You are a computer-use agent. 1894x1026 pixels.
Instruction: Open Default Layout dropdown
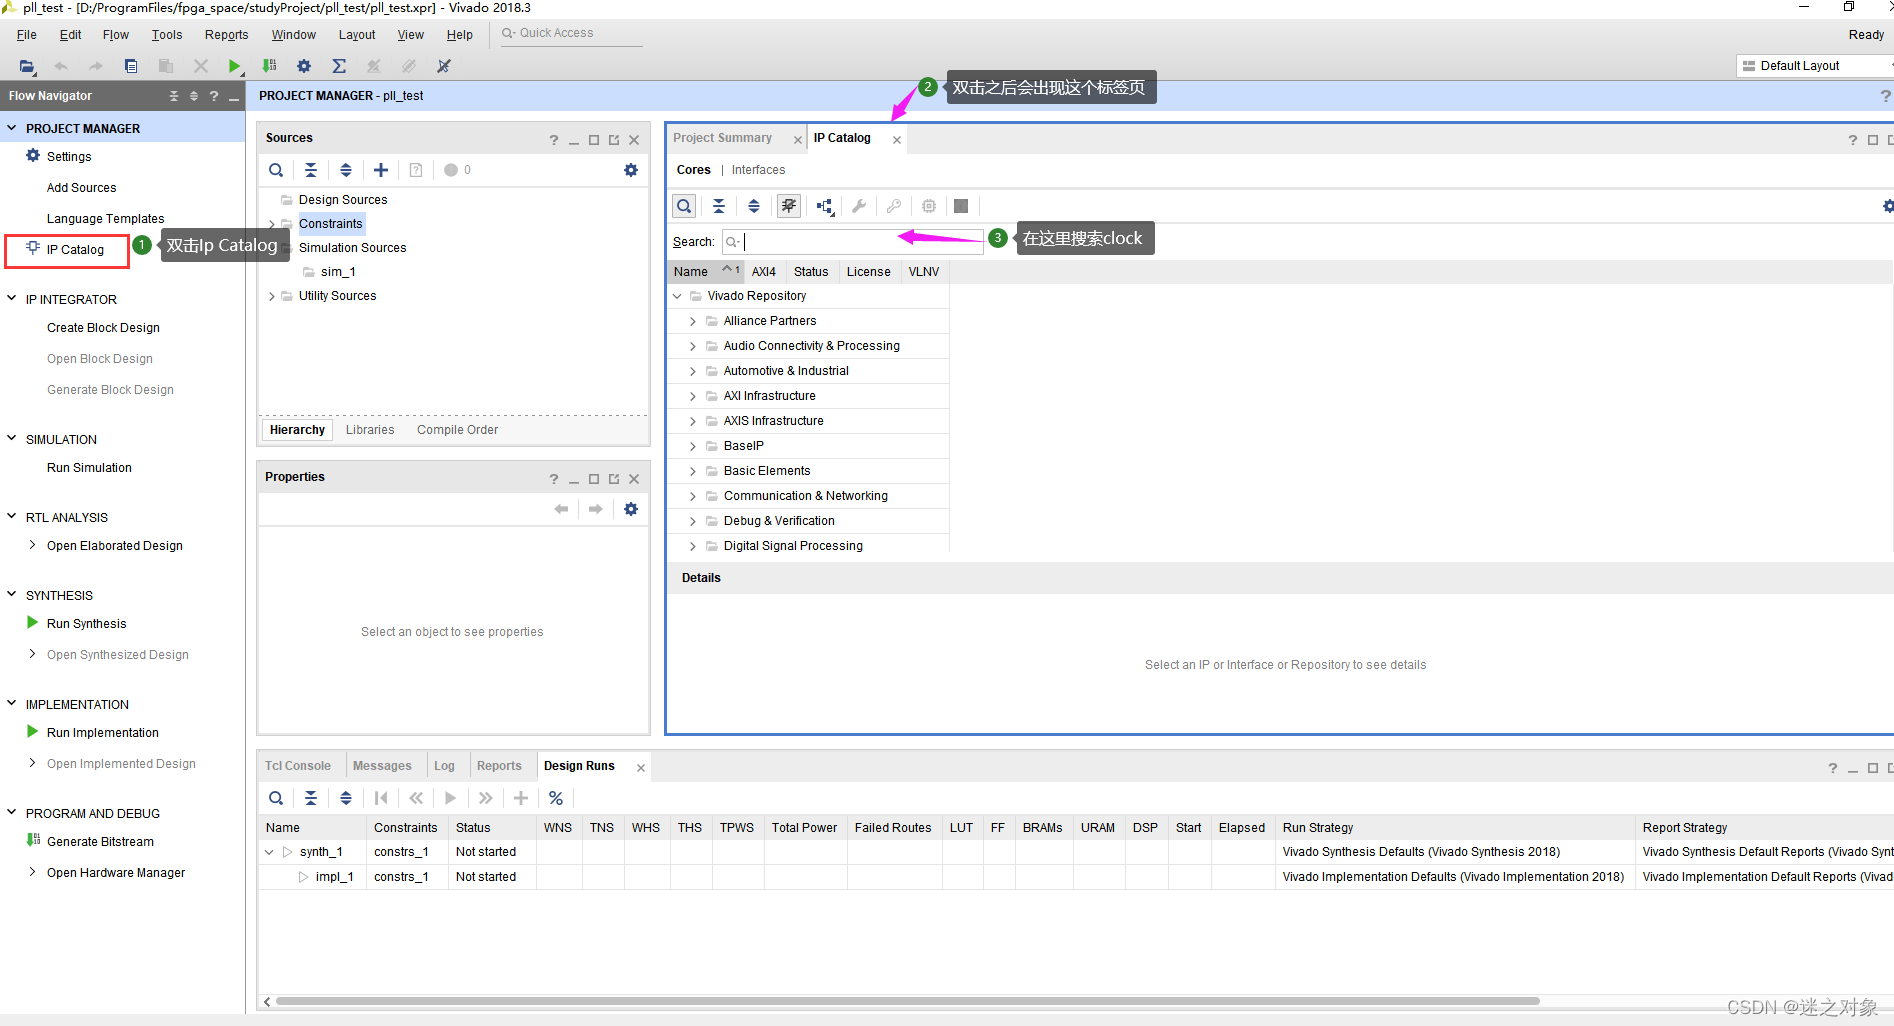tap(1814, 66)
